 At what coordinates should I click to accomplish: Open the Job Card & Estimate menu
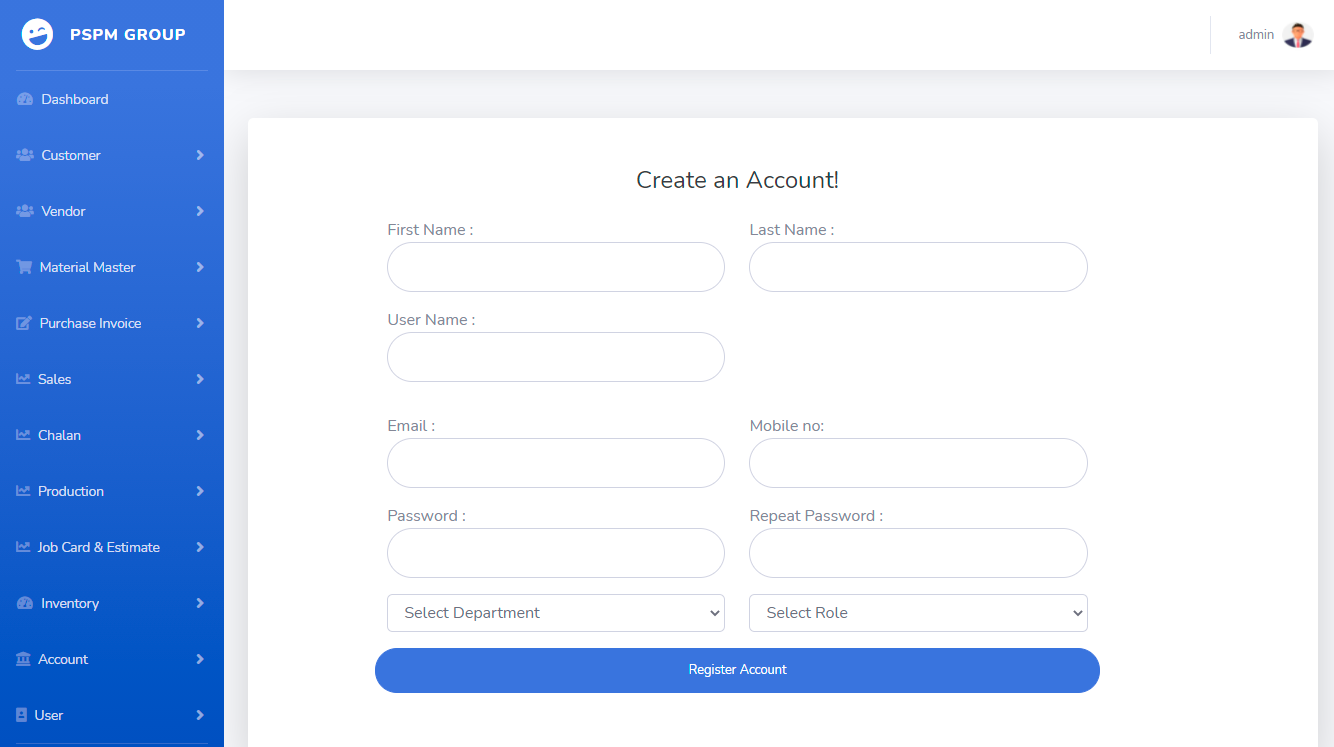(98, 548)
